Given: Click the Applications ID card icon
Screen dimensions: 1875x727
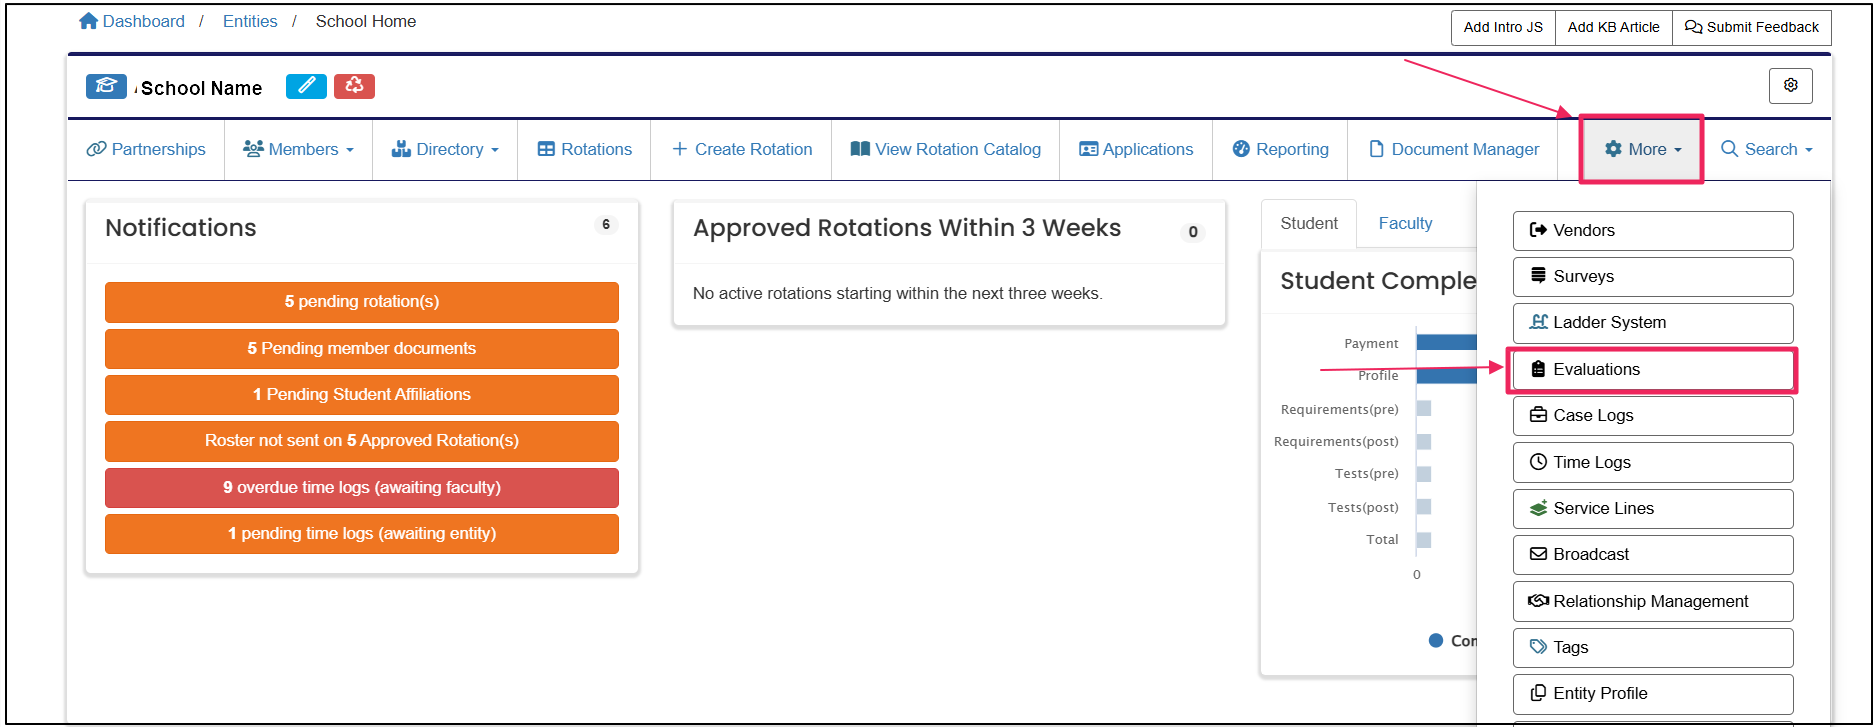Looking at the screenshot, I should (x=1088, y=149).
